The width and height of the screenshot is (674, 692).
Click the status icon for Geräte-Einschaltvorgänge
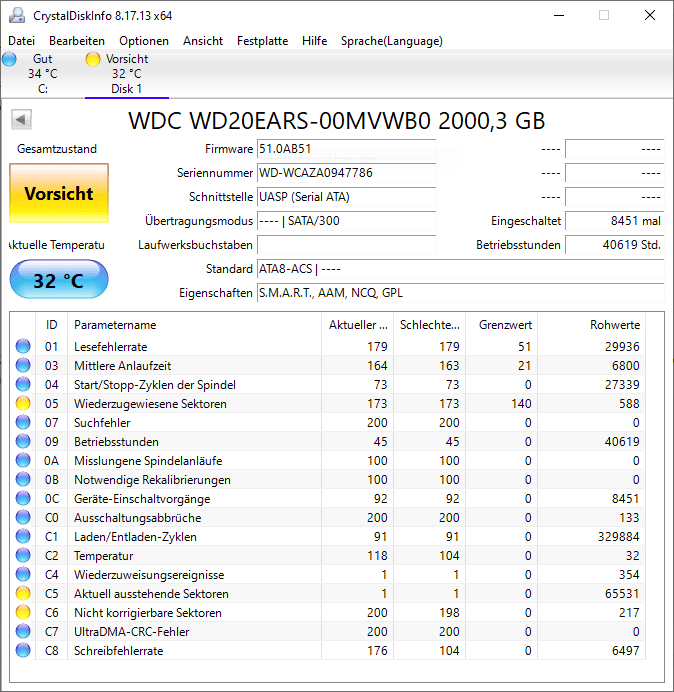23,498
